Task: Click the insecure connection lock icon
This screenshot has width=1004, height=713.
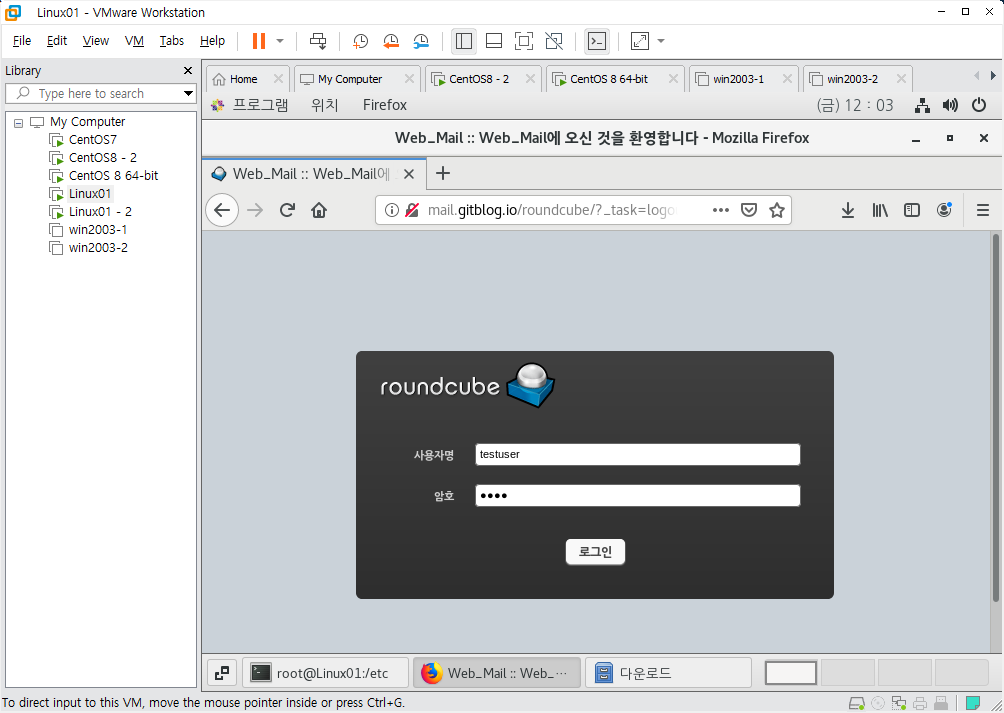Action: pos(412,210)
